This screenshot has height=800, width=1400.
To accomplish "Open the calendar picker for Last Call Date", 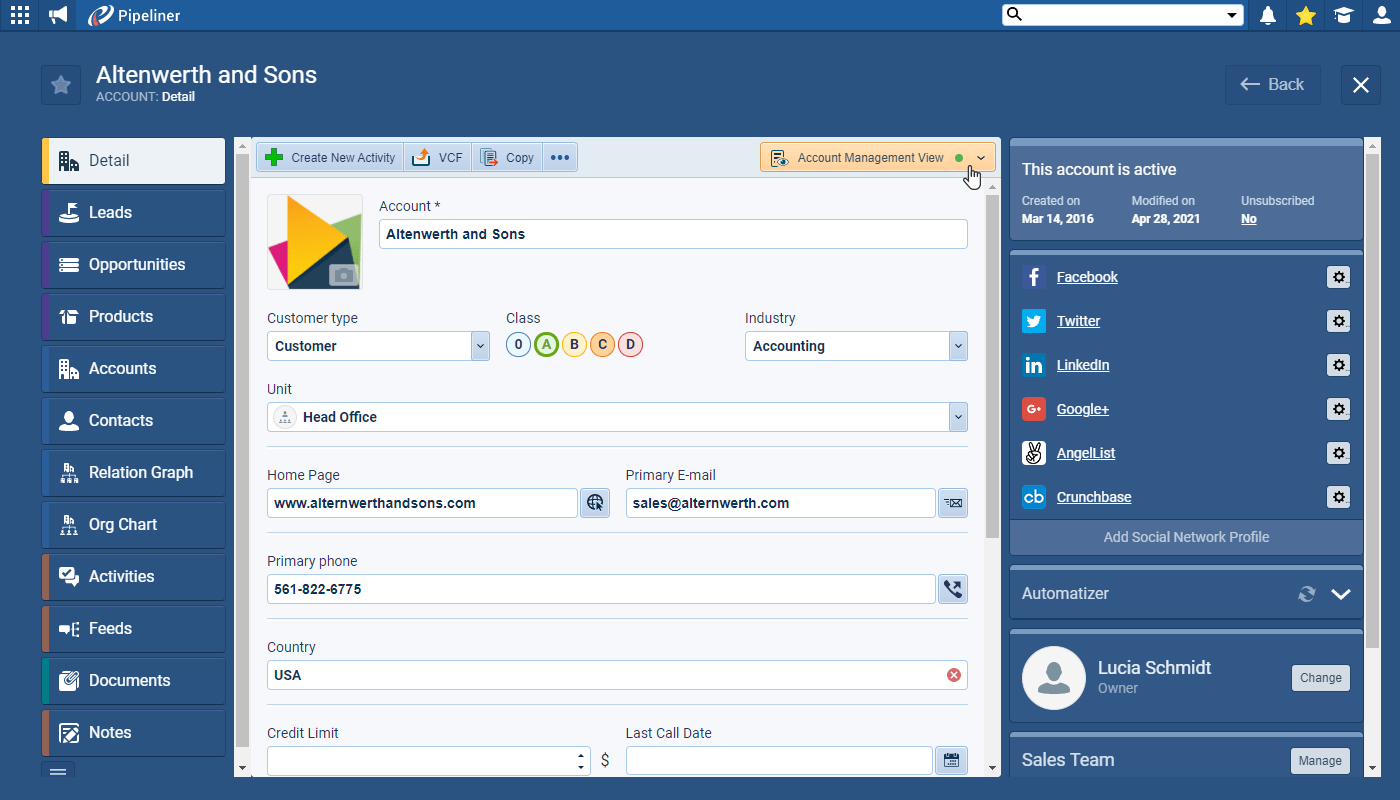I will point(951,760).
